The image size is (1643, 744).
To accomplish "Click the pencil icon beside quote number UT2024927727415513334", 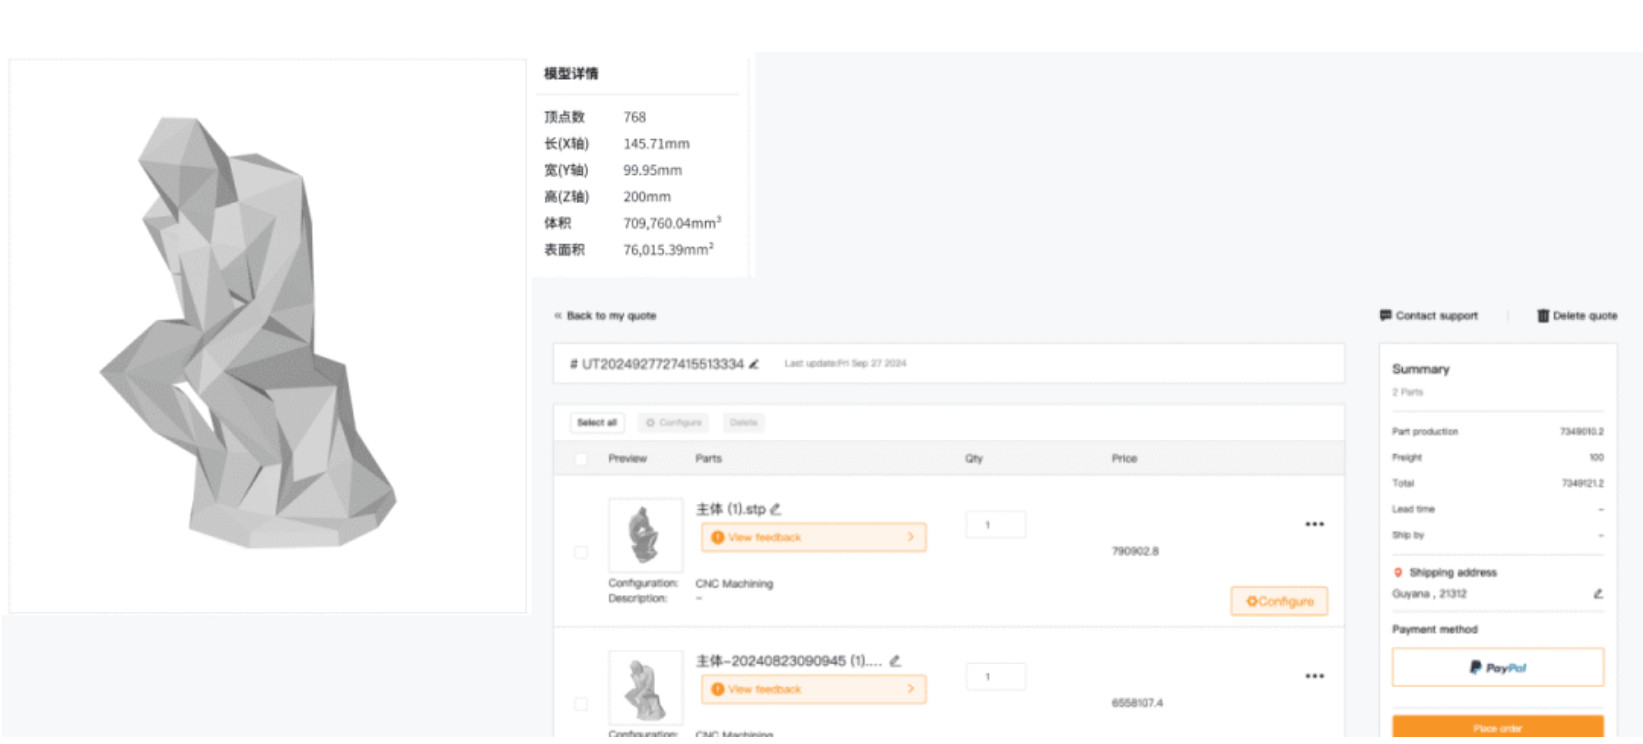I will click(754, 364).
